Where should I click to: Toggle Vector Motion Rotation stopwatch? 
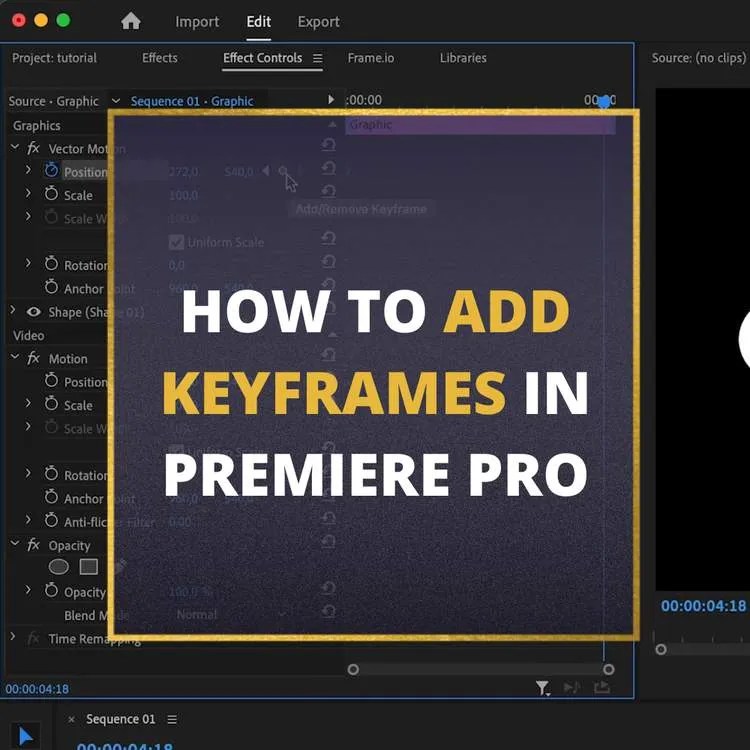[51, 264]
